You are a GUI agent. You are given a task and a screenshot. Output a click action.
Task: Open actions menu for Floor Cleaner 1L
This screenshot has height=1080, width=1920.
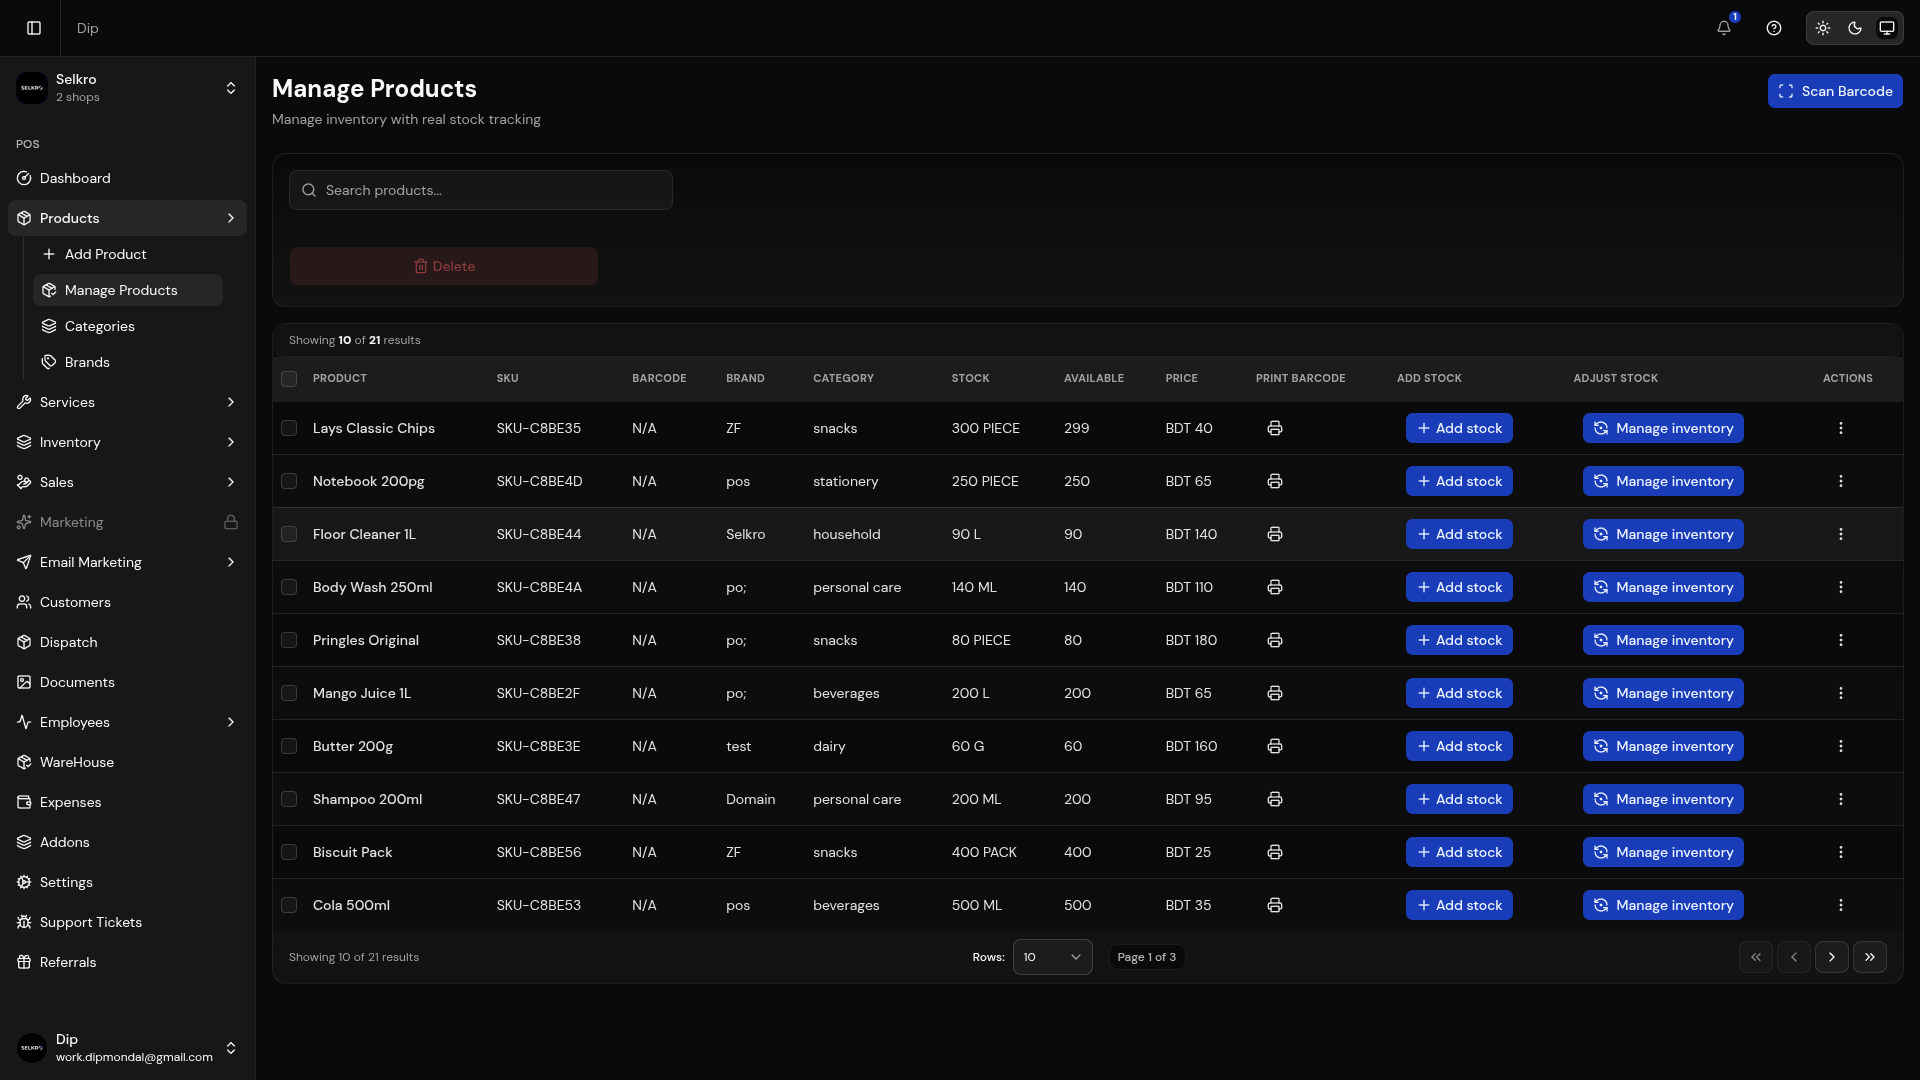click(x=1841, y=534)
